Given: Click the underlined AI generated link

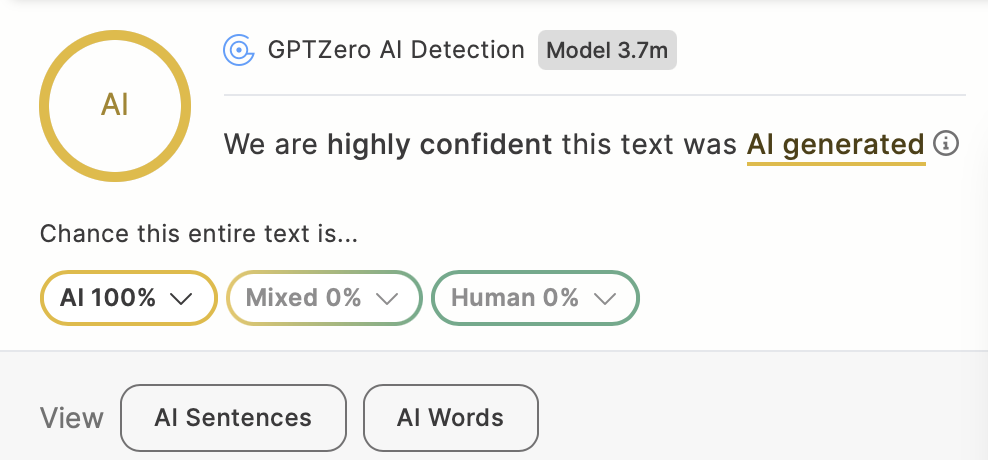Looking at the screenshot, I should click(x=835, y=144).
